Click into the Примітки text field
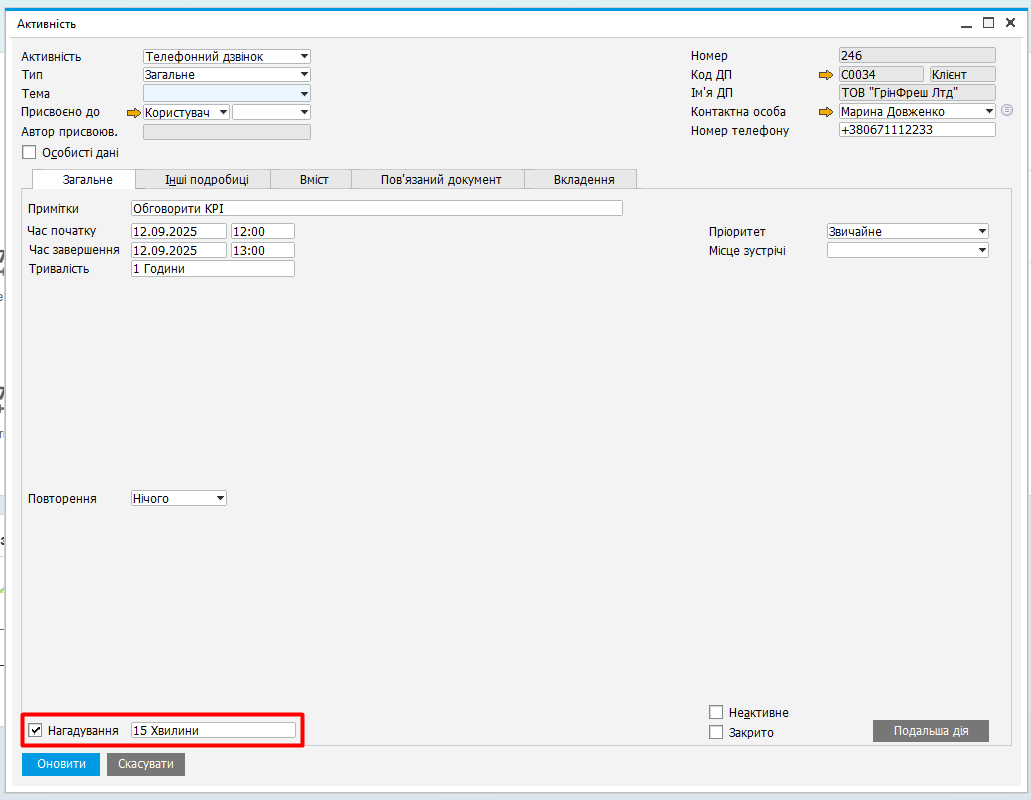The width and height of the screenshot is (1031, 800). click(x=376, y=208)
